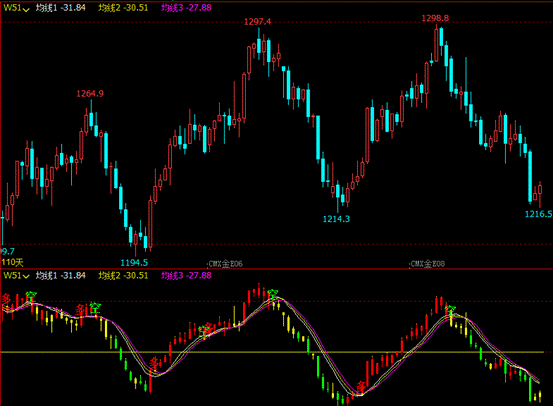Click the CMX金E06 contract marker
The width and height of the screenshot is (553, 406).
click(x=225, y=264)
